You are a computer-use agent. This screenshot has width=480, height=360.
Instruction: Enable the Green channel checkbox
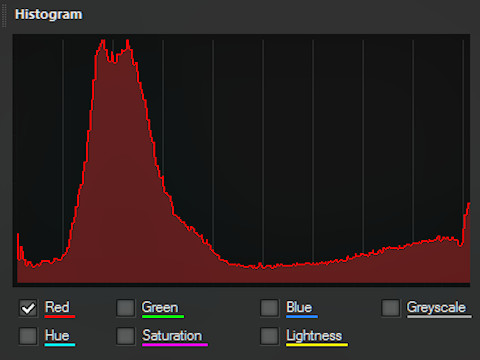126,308
